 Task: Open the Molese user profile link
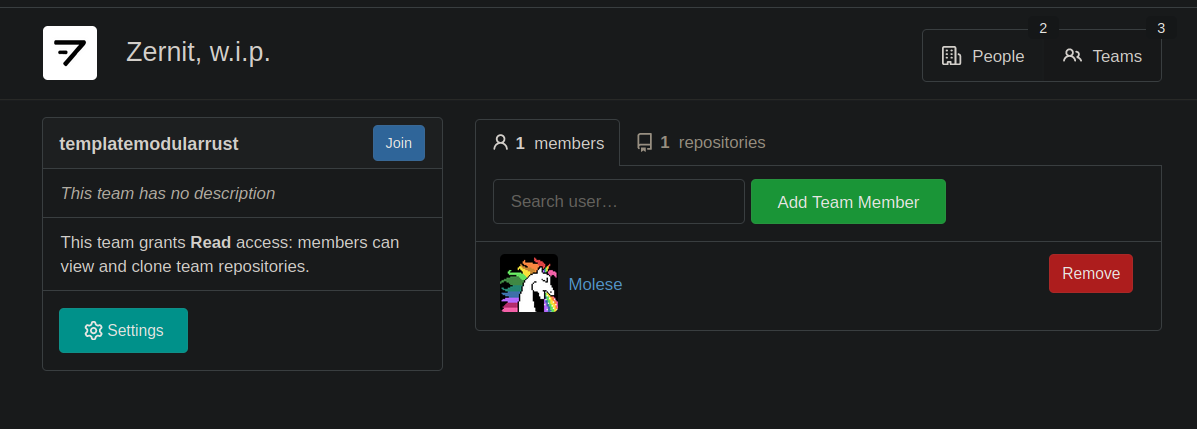click(595, 284)
